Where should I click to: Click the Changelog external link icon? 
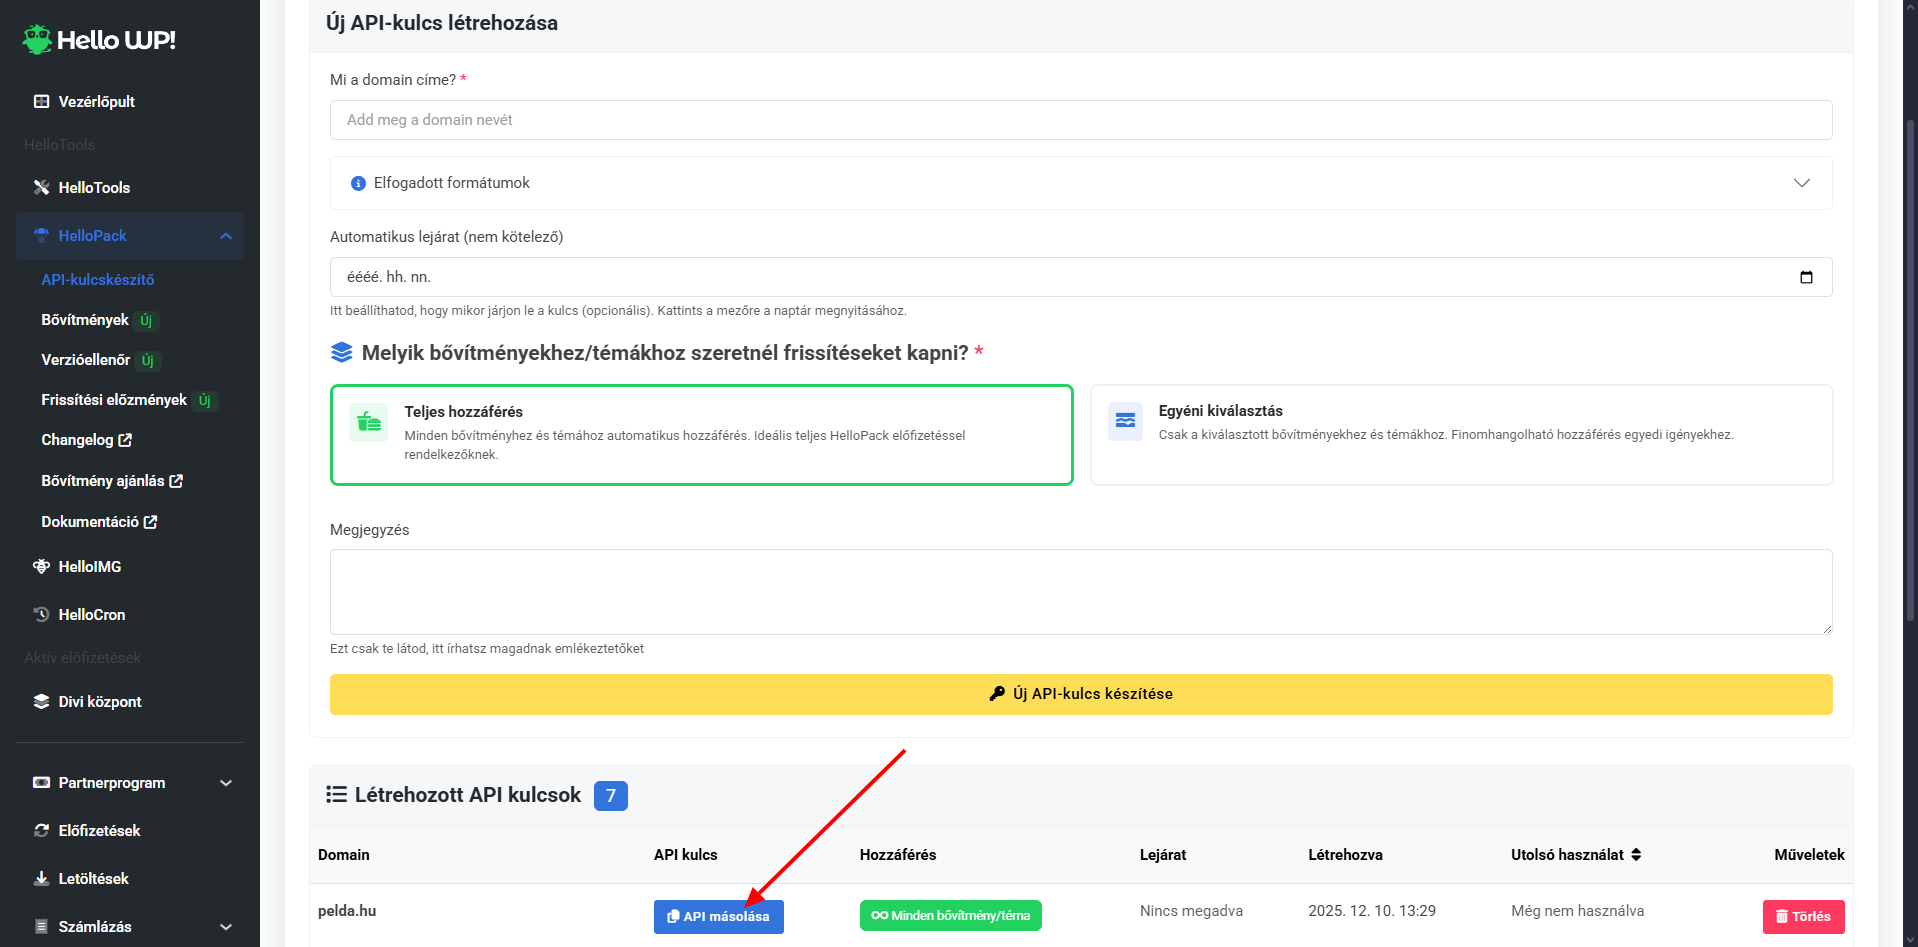125,440
